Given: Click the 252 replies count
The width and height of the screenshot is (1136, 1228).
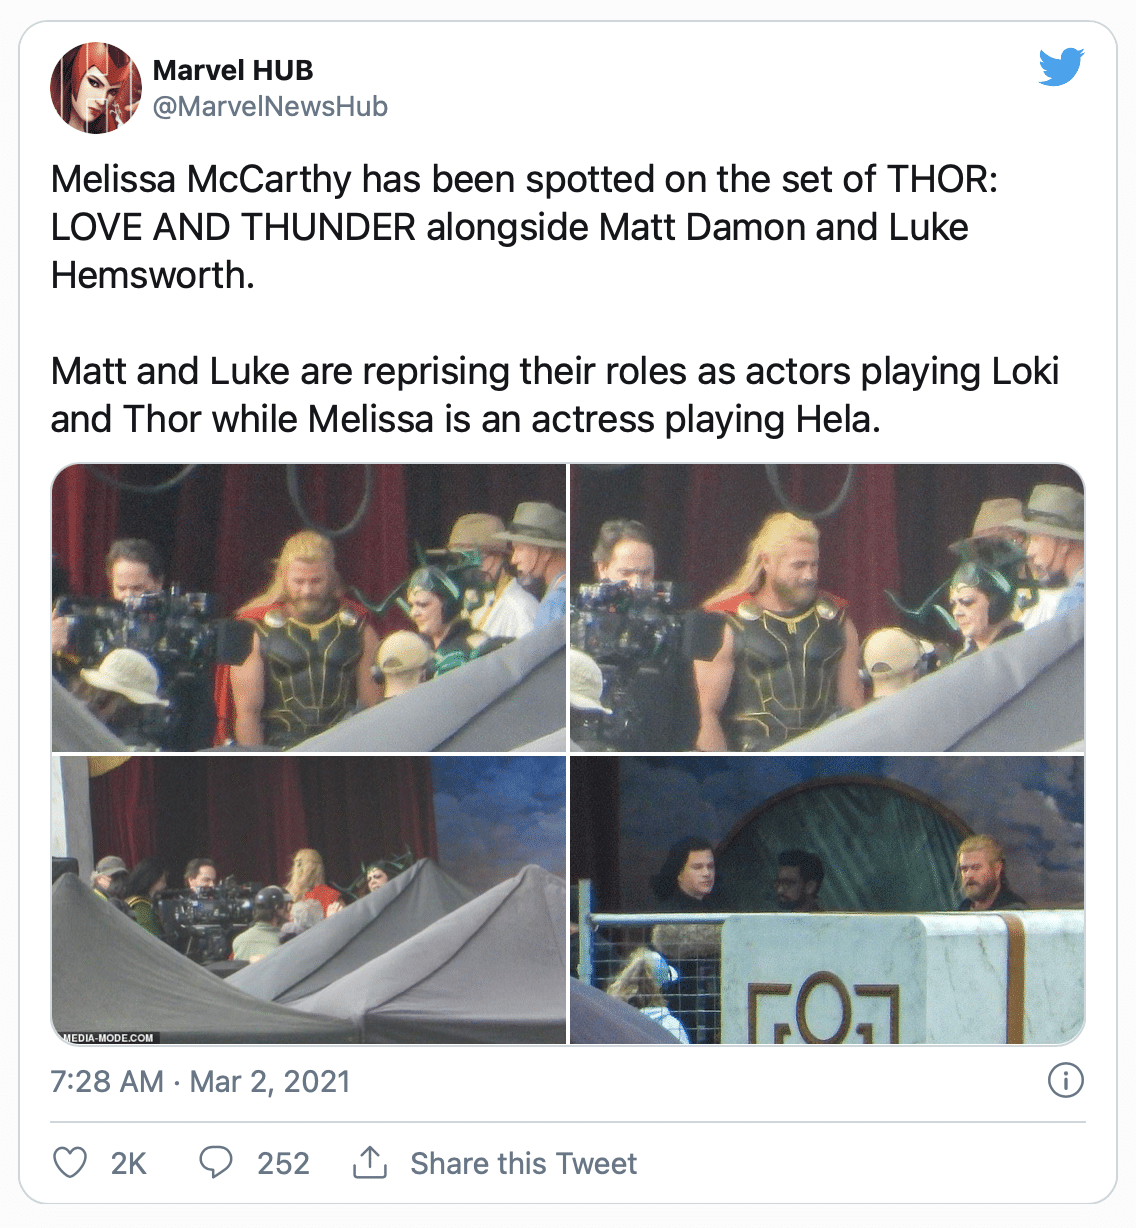Looking at the screenshot, I should tap(283, 1163).
